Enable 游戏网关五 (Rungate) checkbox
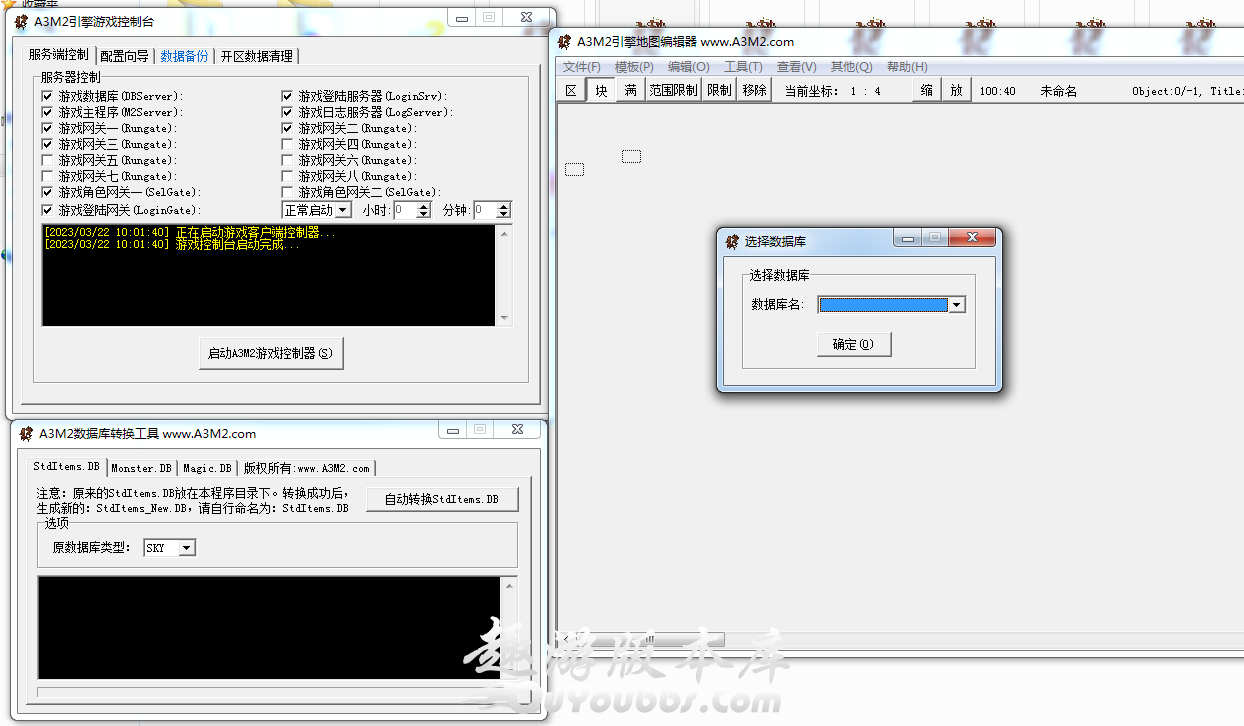The image size is (1244, 726). click(x=47, y=160)
